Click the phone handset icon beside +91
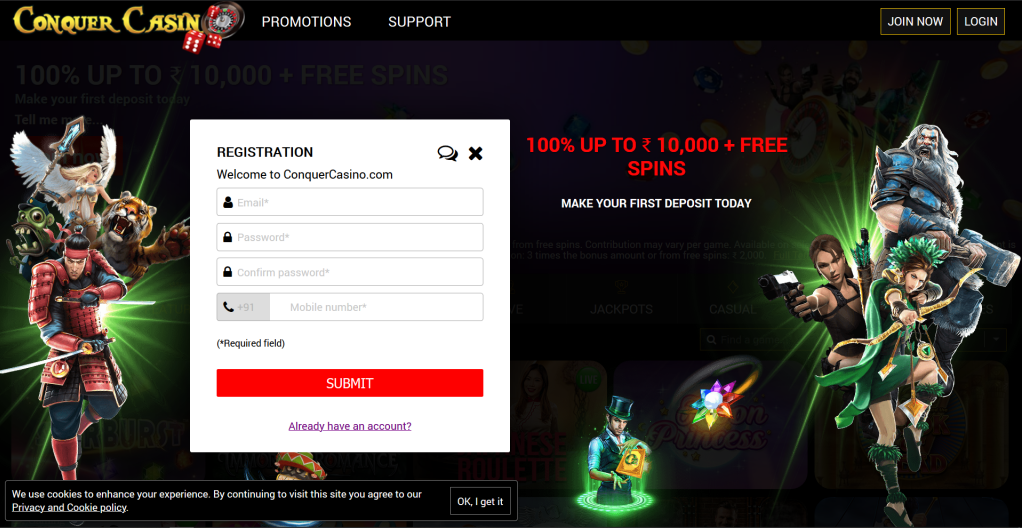Viewport: 1022px width, 528px height. coord(228,306)
